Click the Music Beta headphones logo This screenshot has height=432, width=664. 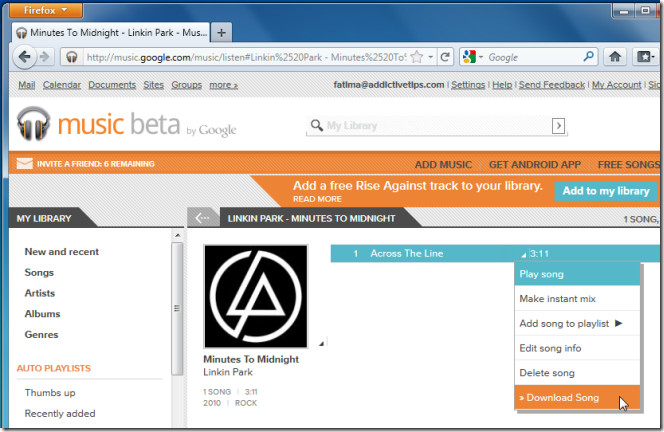click(x=33, y=123)
